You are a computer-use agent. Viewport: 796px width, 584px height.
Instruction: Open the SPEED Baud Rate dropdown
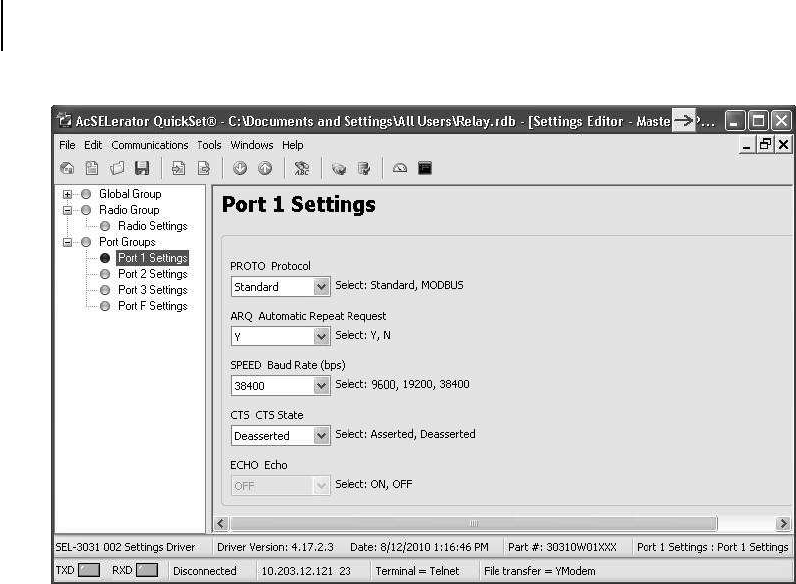(x=321, y=386)
